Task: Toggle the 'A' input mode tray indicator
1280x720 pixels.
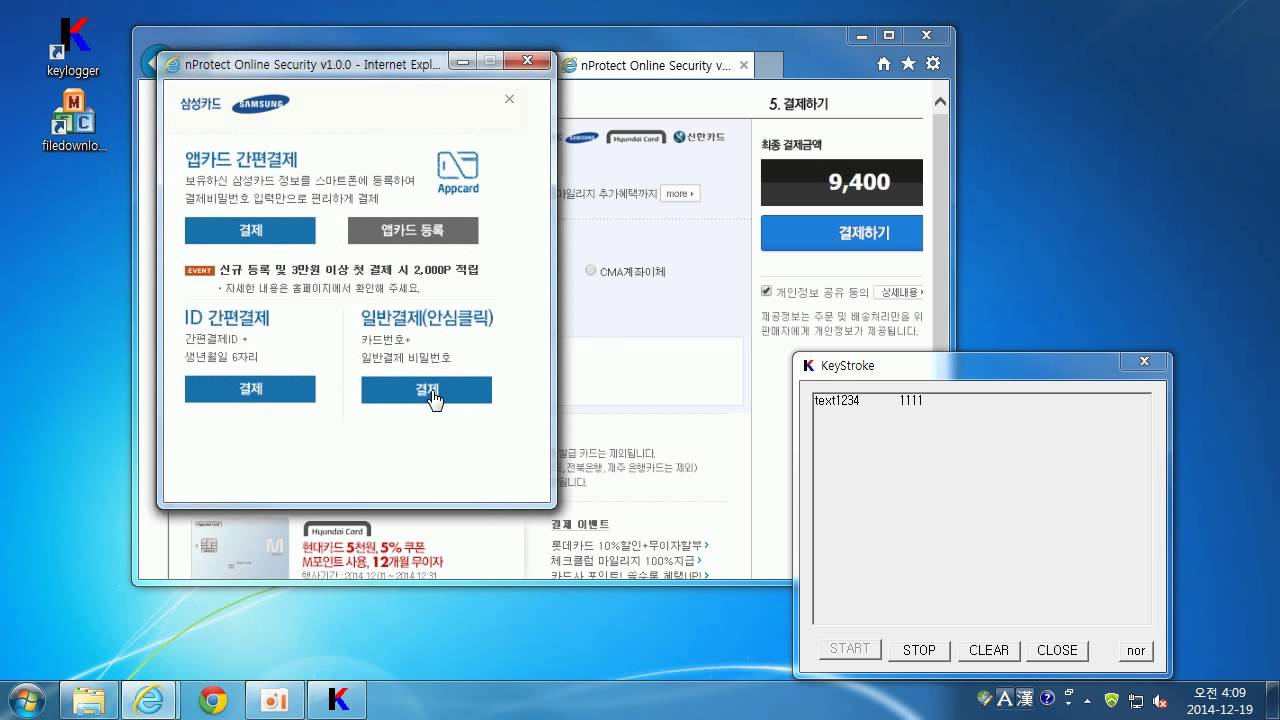Action: coord(1005,698)
